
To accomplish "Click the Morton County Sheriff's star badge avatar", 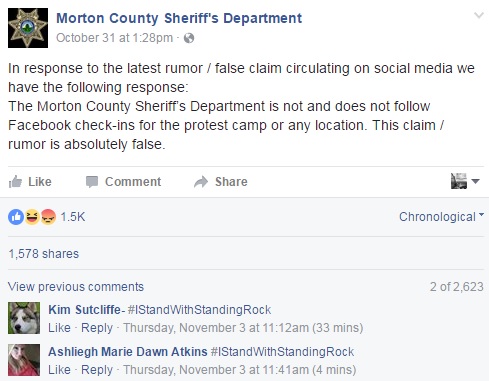I will pos(28,28).
